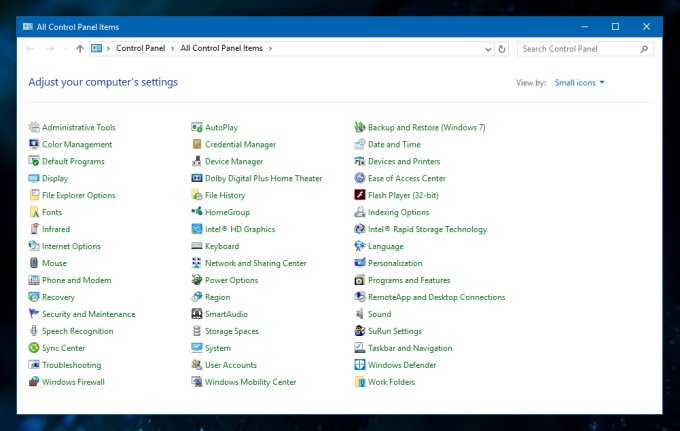This screenshot has height=431, width=680.
Task: Open the Speech Recognition link
Action: 78,331
